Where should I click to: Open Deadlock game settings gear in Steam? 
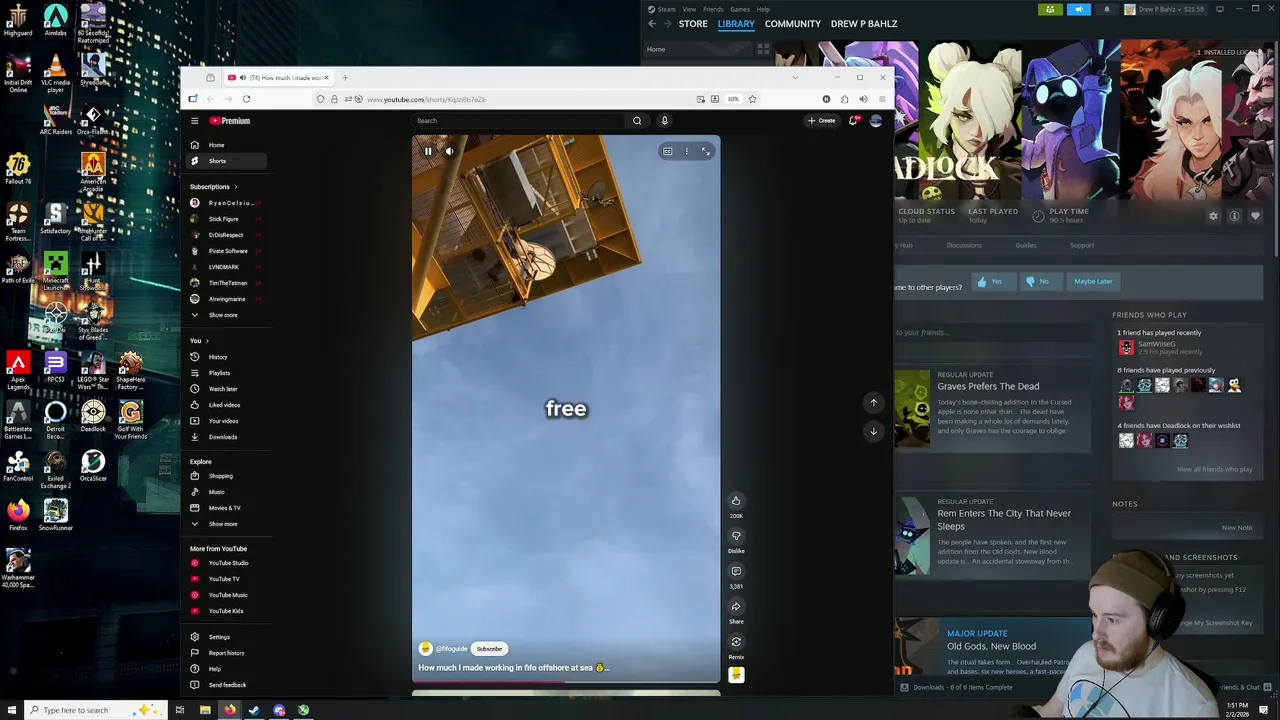click(1213, 216)
